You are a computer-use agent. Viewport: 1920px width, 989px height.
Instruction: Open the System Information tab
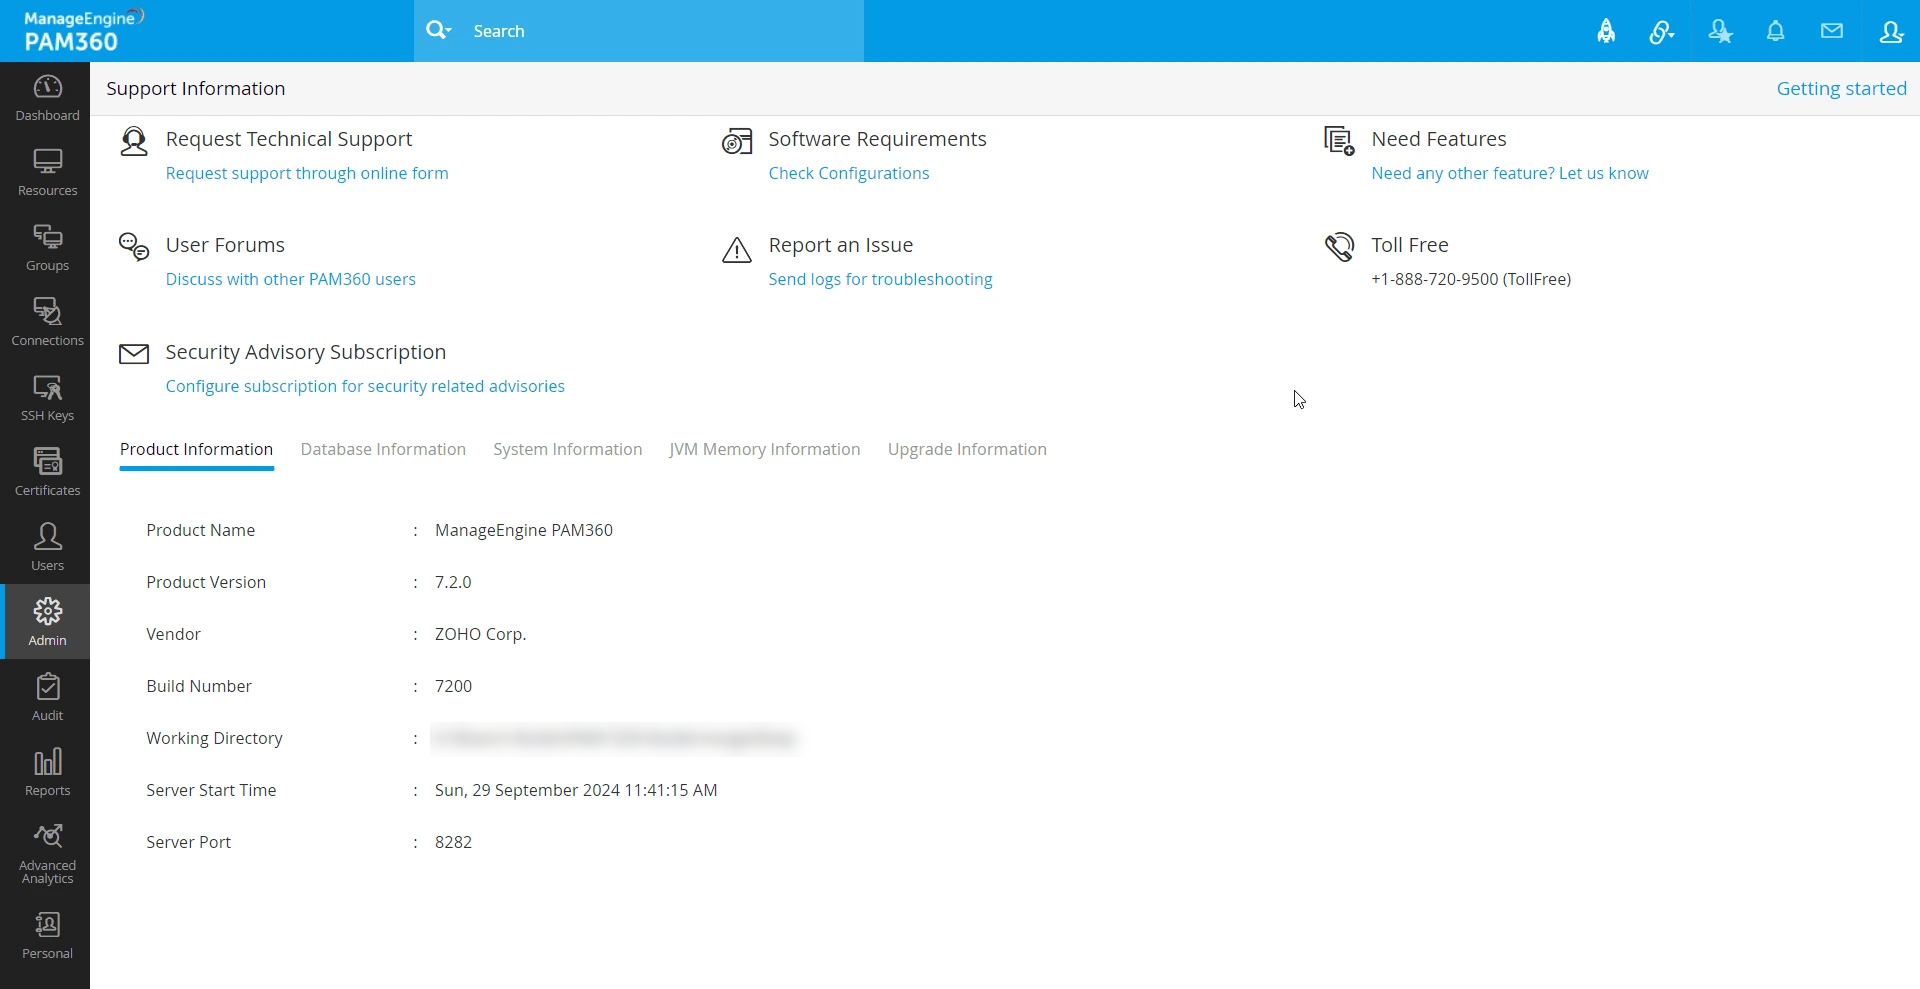coord(568,450)
